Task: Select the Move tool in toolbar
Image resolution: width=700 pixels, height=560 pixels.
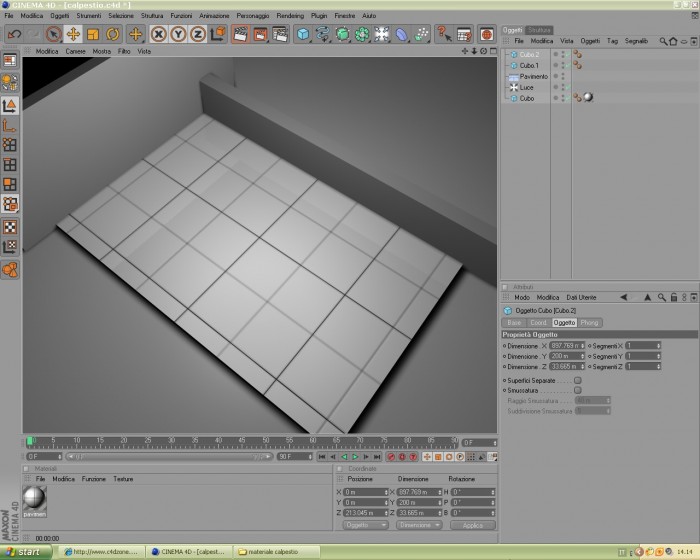Action: (73, 34)
